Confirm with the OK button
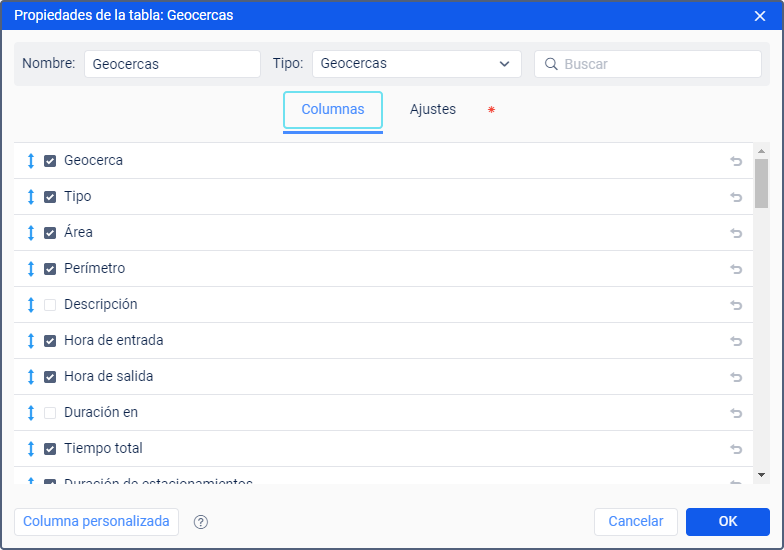The height and width of the screenshot is (550, 784). (728, 522)
